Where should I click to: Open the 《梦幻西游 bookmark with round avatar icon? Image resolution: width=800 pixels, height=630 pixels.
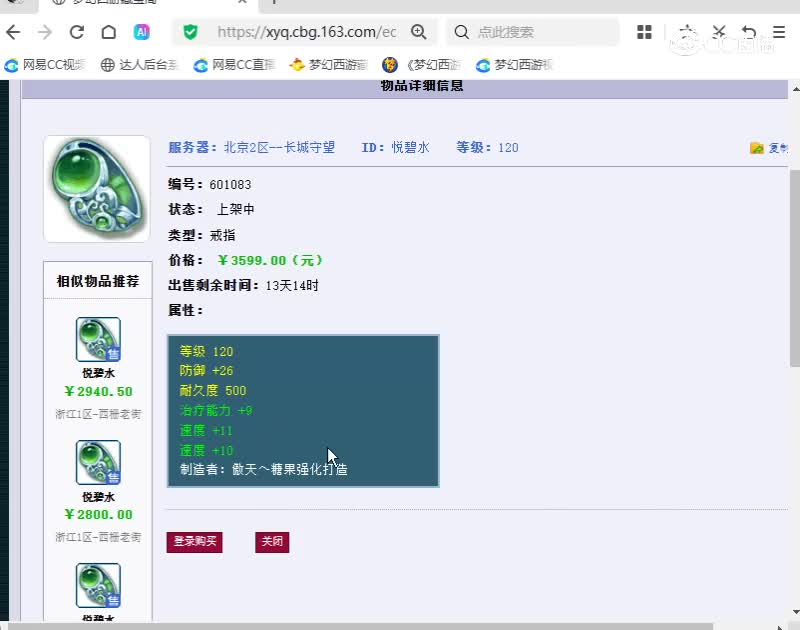pos(422,65)
